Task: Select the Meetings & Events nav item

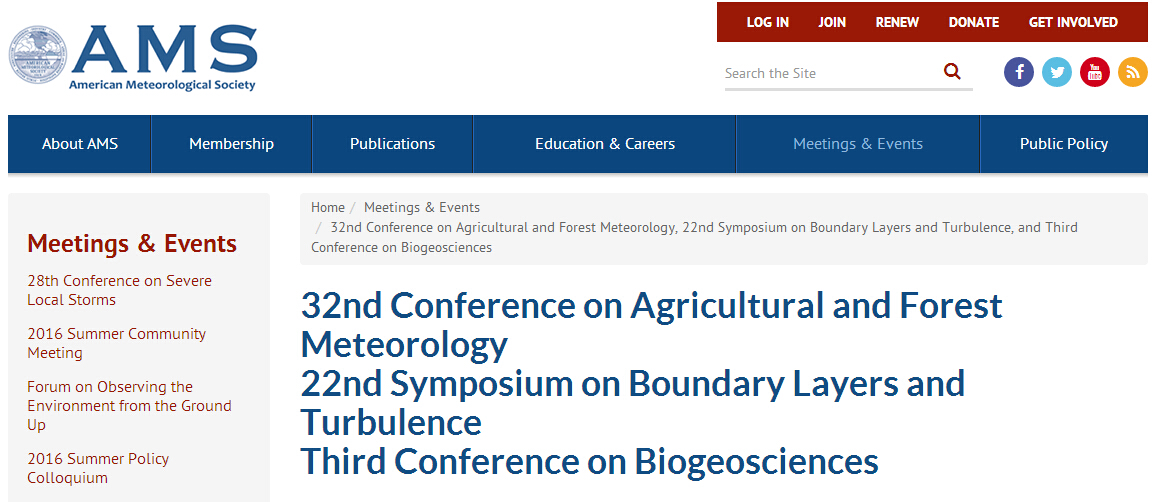Action: [858, 144]
